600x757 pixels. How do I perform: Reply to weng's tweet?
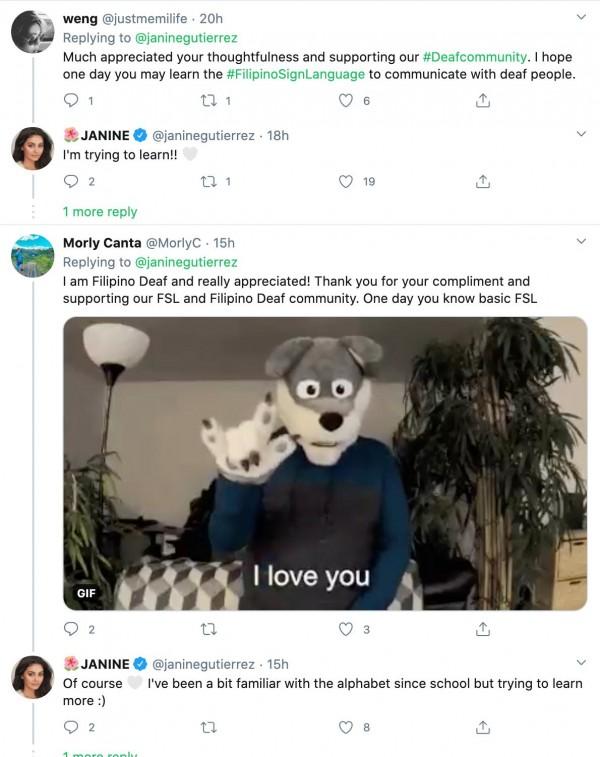coord(71,100)
